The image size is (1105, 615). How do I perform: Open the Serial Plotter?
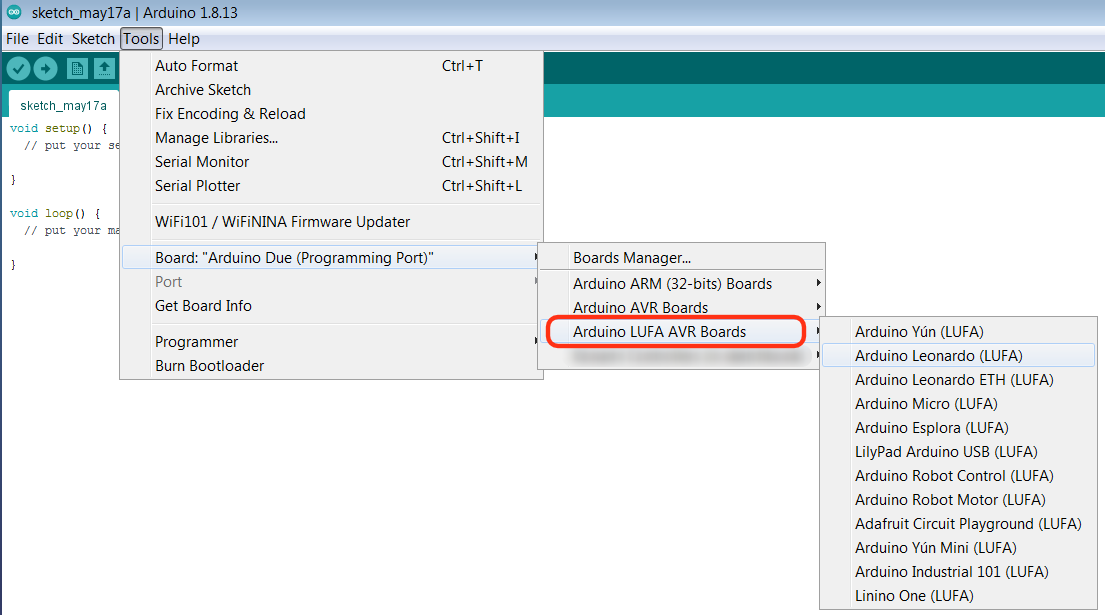point(331,185)
